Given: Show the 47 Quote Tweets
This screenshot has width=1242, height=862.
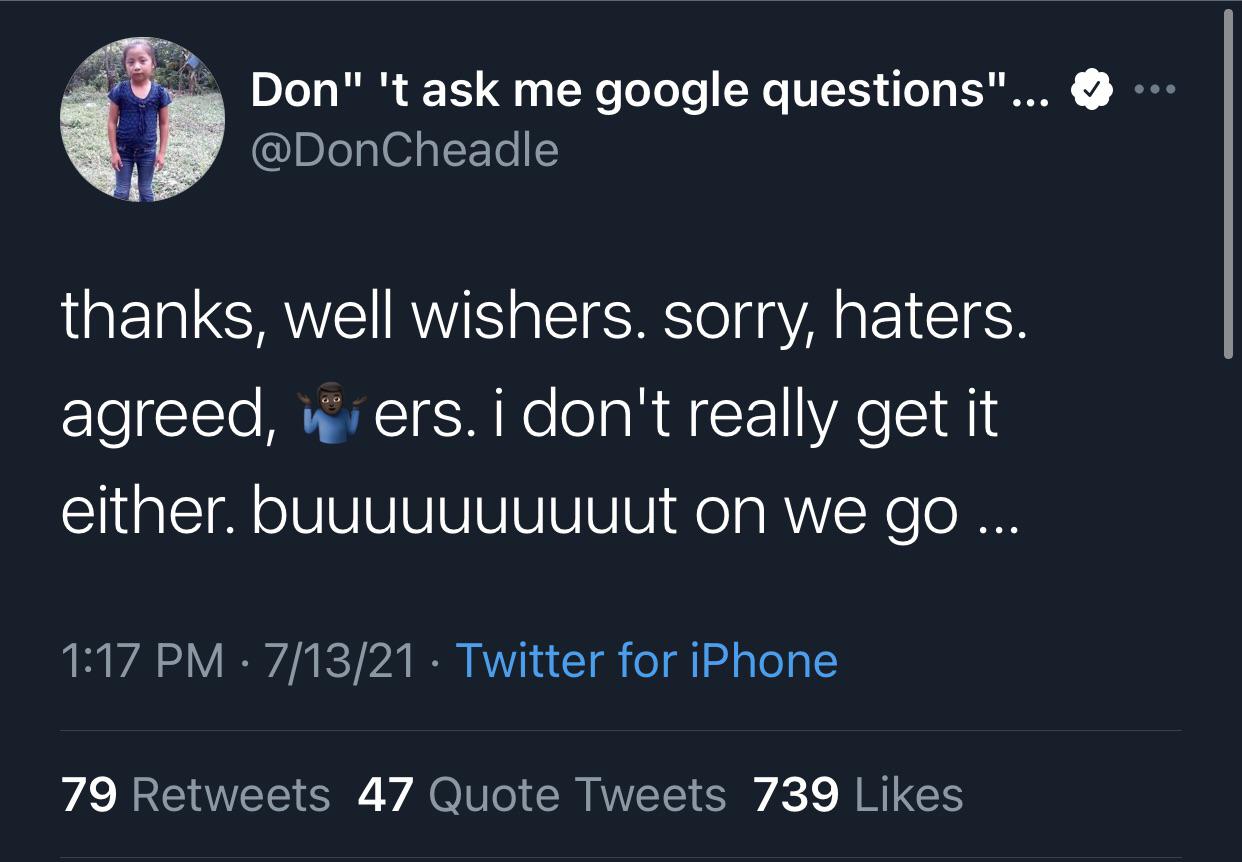Looking at the screenshot, I should tap(542, 796).
